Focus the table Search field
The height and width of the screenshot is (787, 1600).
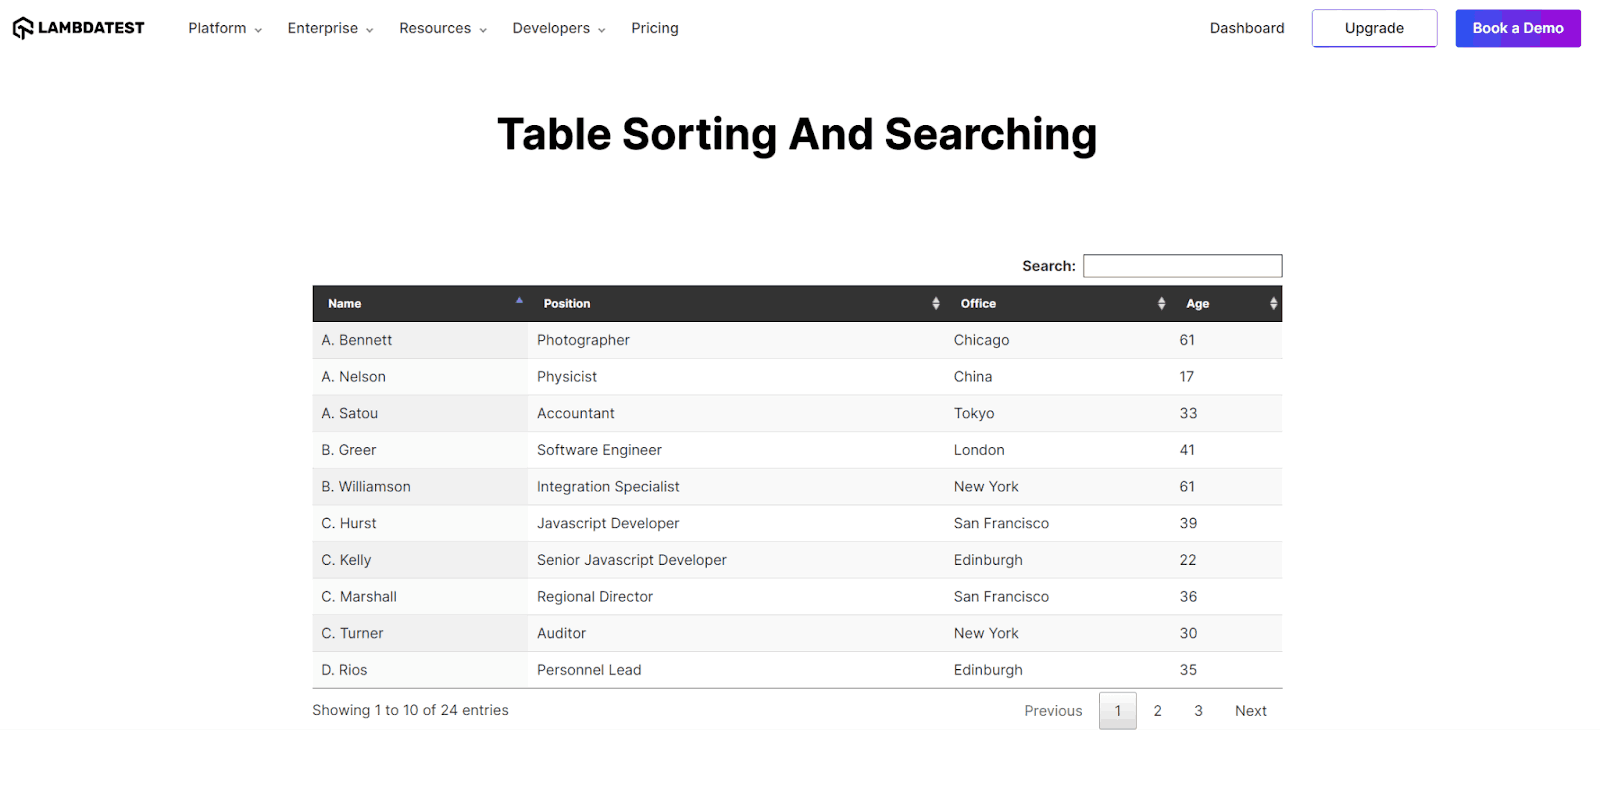(1182, 266)
